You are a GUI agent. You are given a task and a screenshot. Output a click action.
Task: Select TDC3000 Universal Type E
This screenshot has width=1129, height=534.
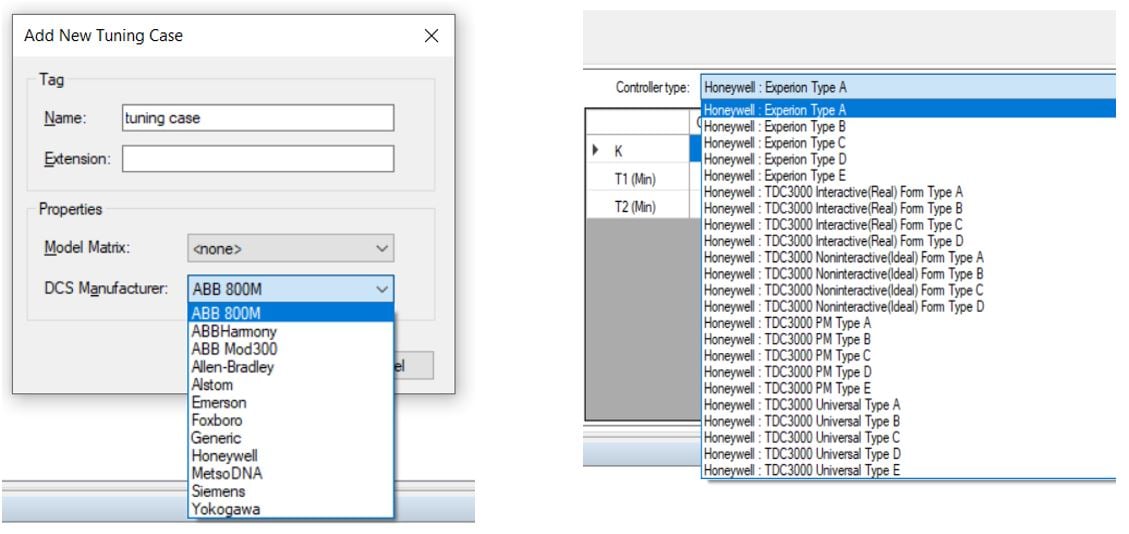point(802,469)
